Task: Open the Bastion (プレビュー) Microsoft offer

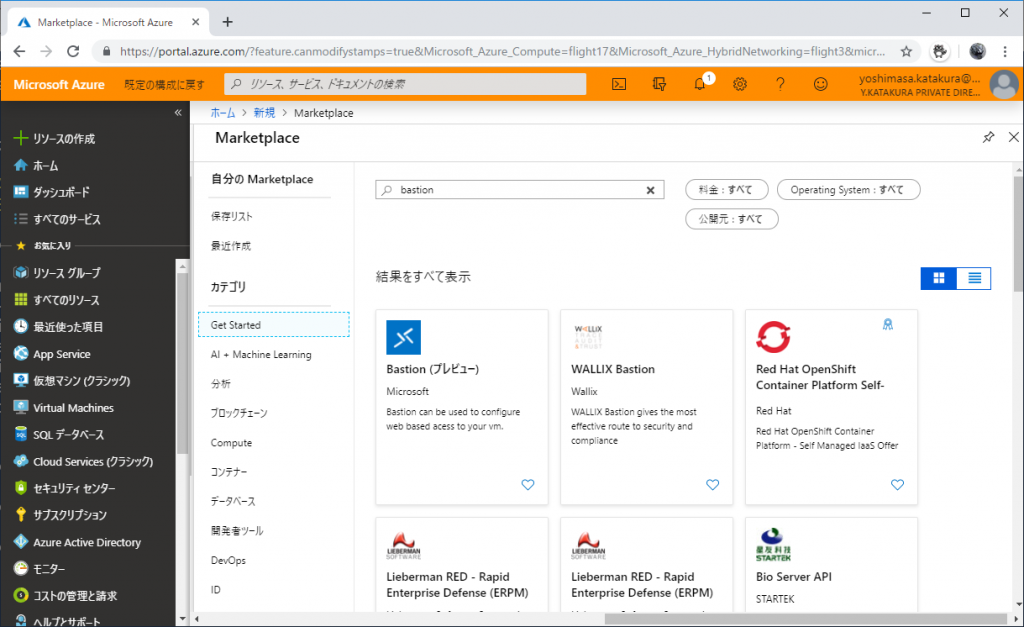Action: pyautogui.click(x=462, y=407)
